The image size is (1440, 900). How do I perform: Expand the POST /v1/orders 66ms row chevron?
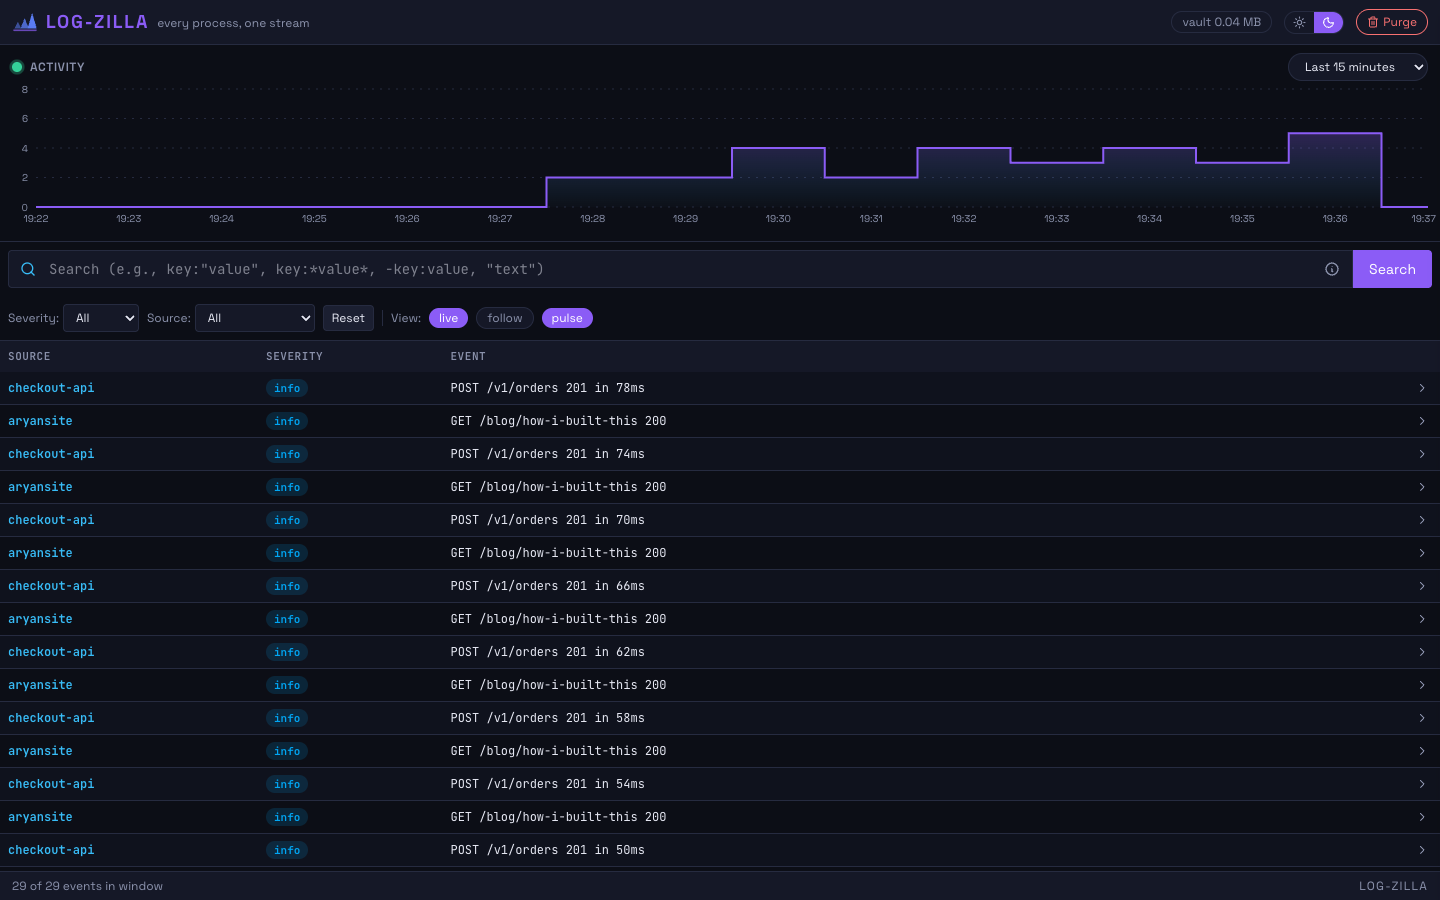click(x=1422, y=586)
